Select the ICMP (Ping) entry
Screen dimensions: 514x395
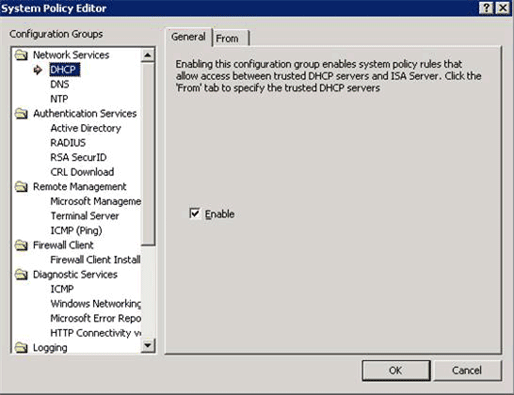pyautogui.click(x=76, y=231)
